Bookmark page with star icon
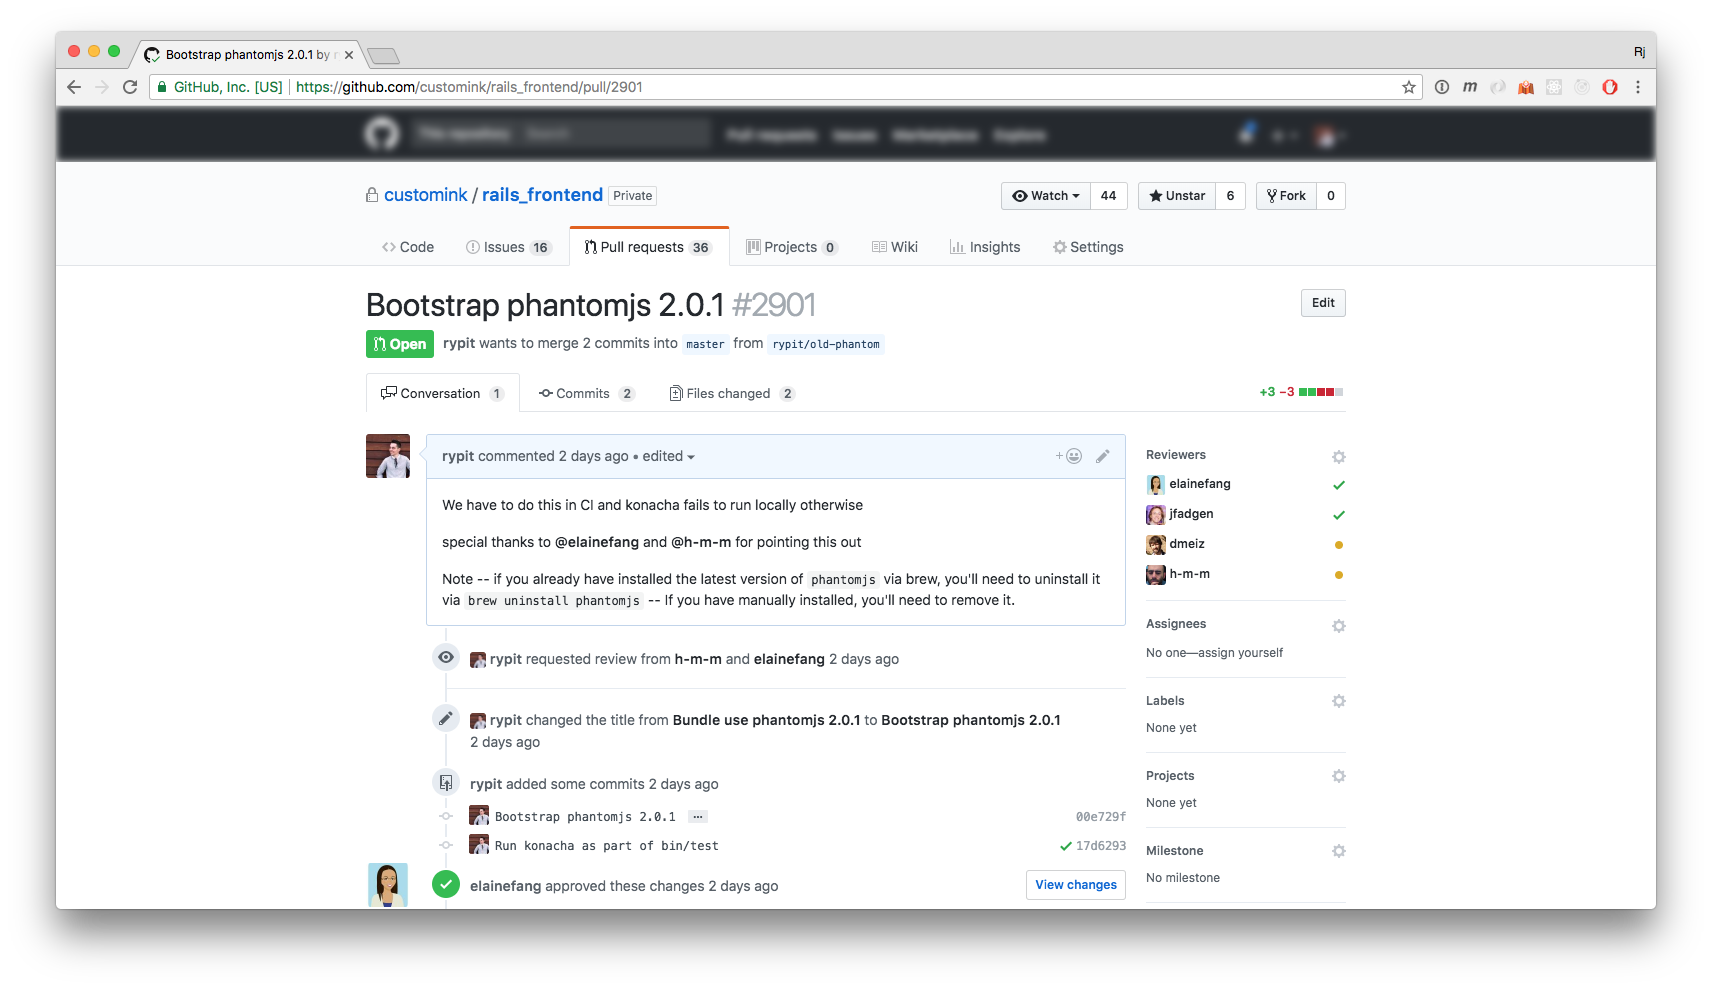 pyautogui.click(x=1409, y=87)
